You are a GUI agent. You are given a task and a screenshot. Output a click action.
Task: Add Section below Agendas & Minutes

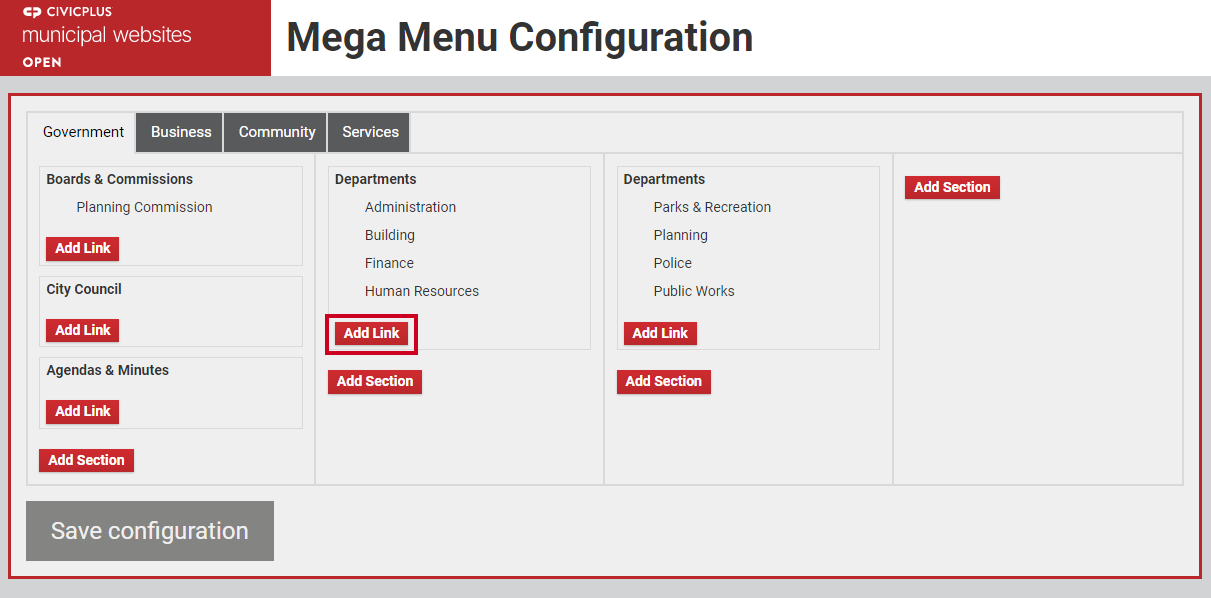click(x=86, y=460)
